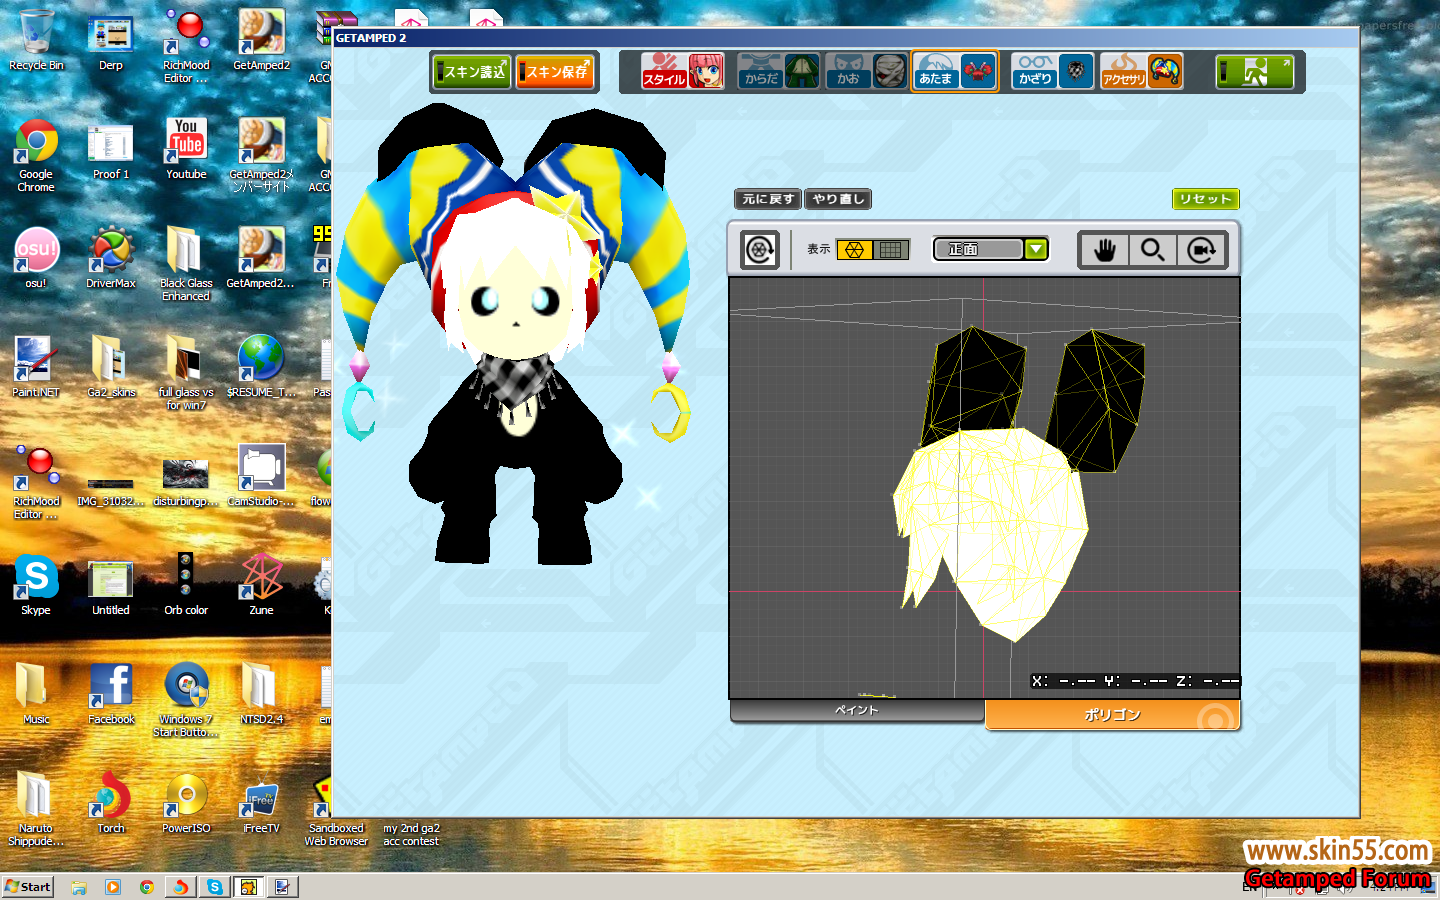
Task: Click the rotate model icon
Action: click(x=760, y=249)
